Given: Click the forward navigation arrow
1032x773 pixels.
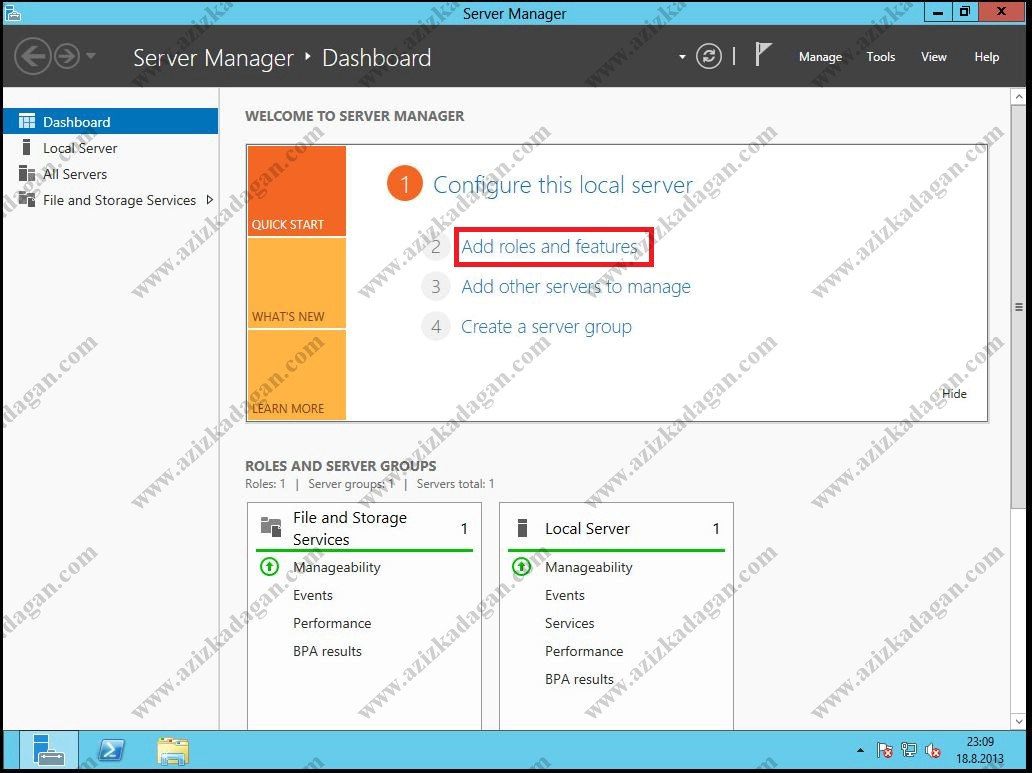Looking at the screenshot, I should tap(66, 56).
